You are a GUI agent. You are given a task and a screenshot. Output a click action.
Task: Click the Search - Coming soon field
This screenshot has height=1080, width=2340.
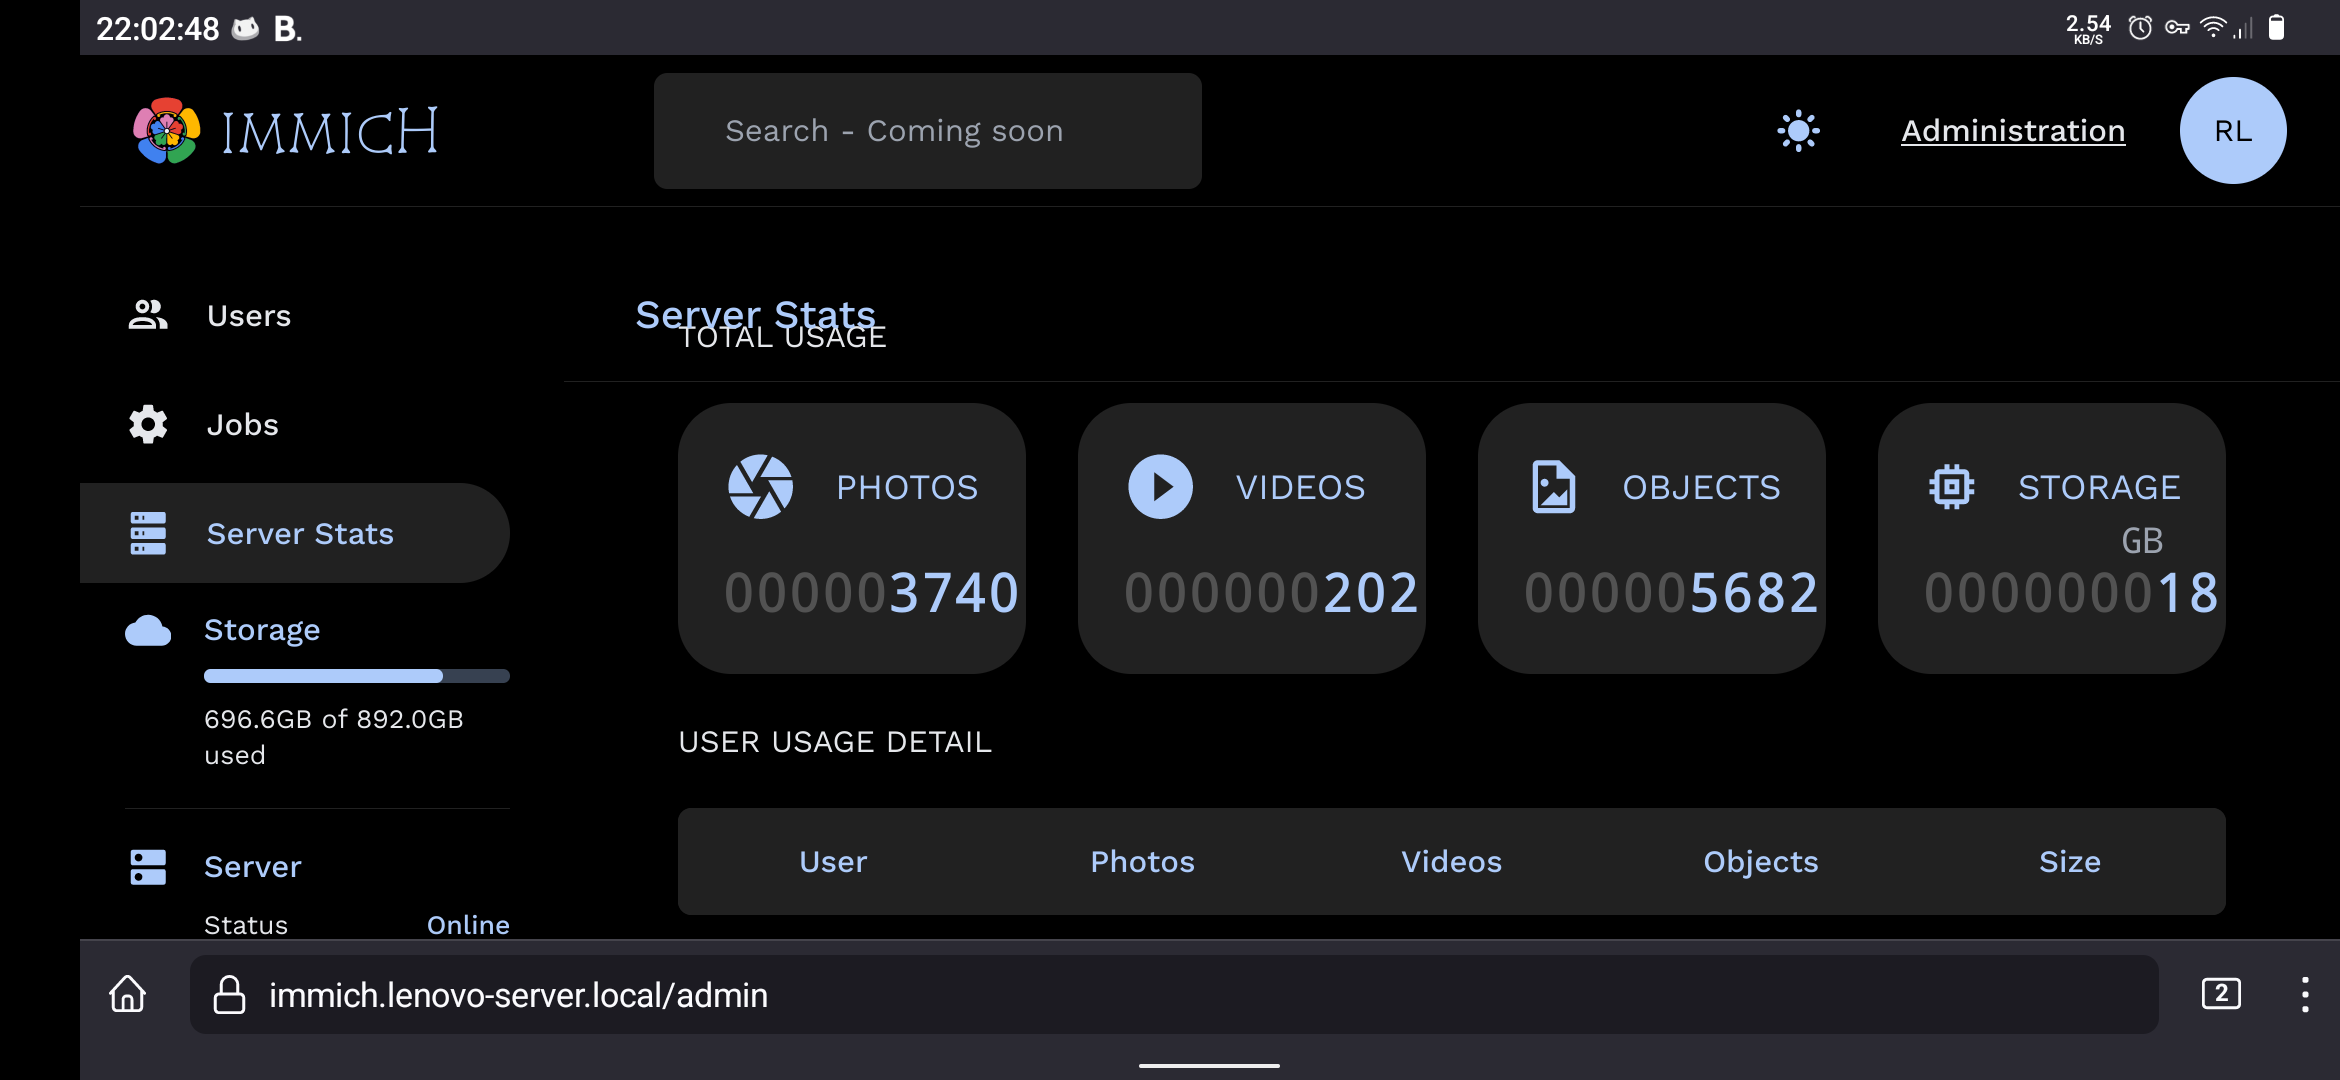coord(927,131)
